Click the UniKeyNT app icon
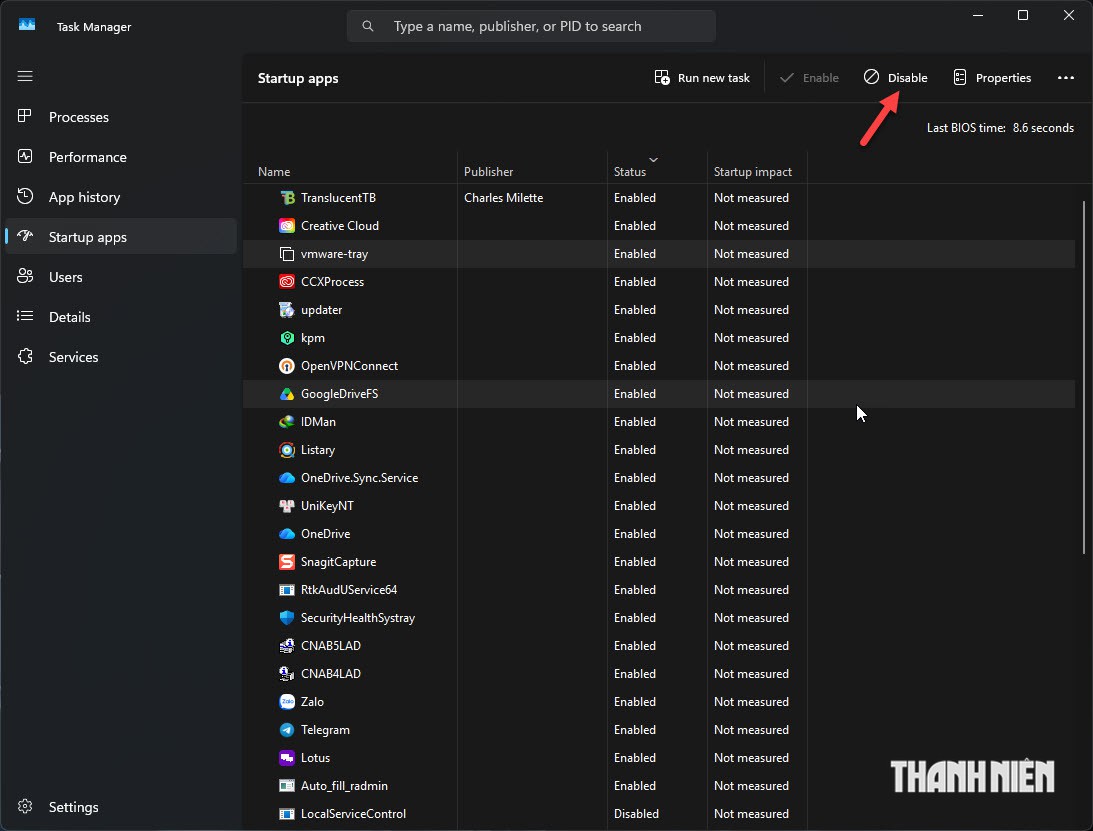1093x831 pixels. point(286,506)
